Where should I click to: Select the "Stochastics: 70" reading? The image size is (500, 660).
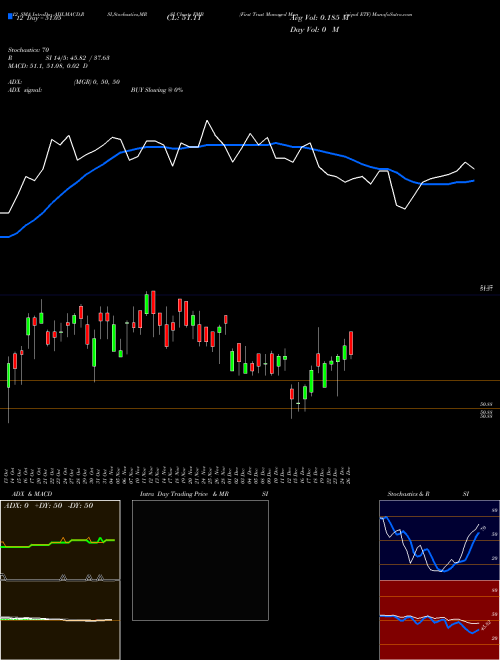point(28,50)
